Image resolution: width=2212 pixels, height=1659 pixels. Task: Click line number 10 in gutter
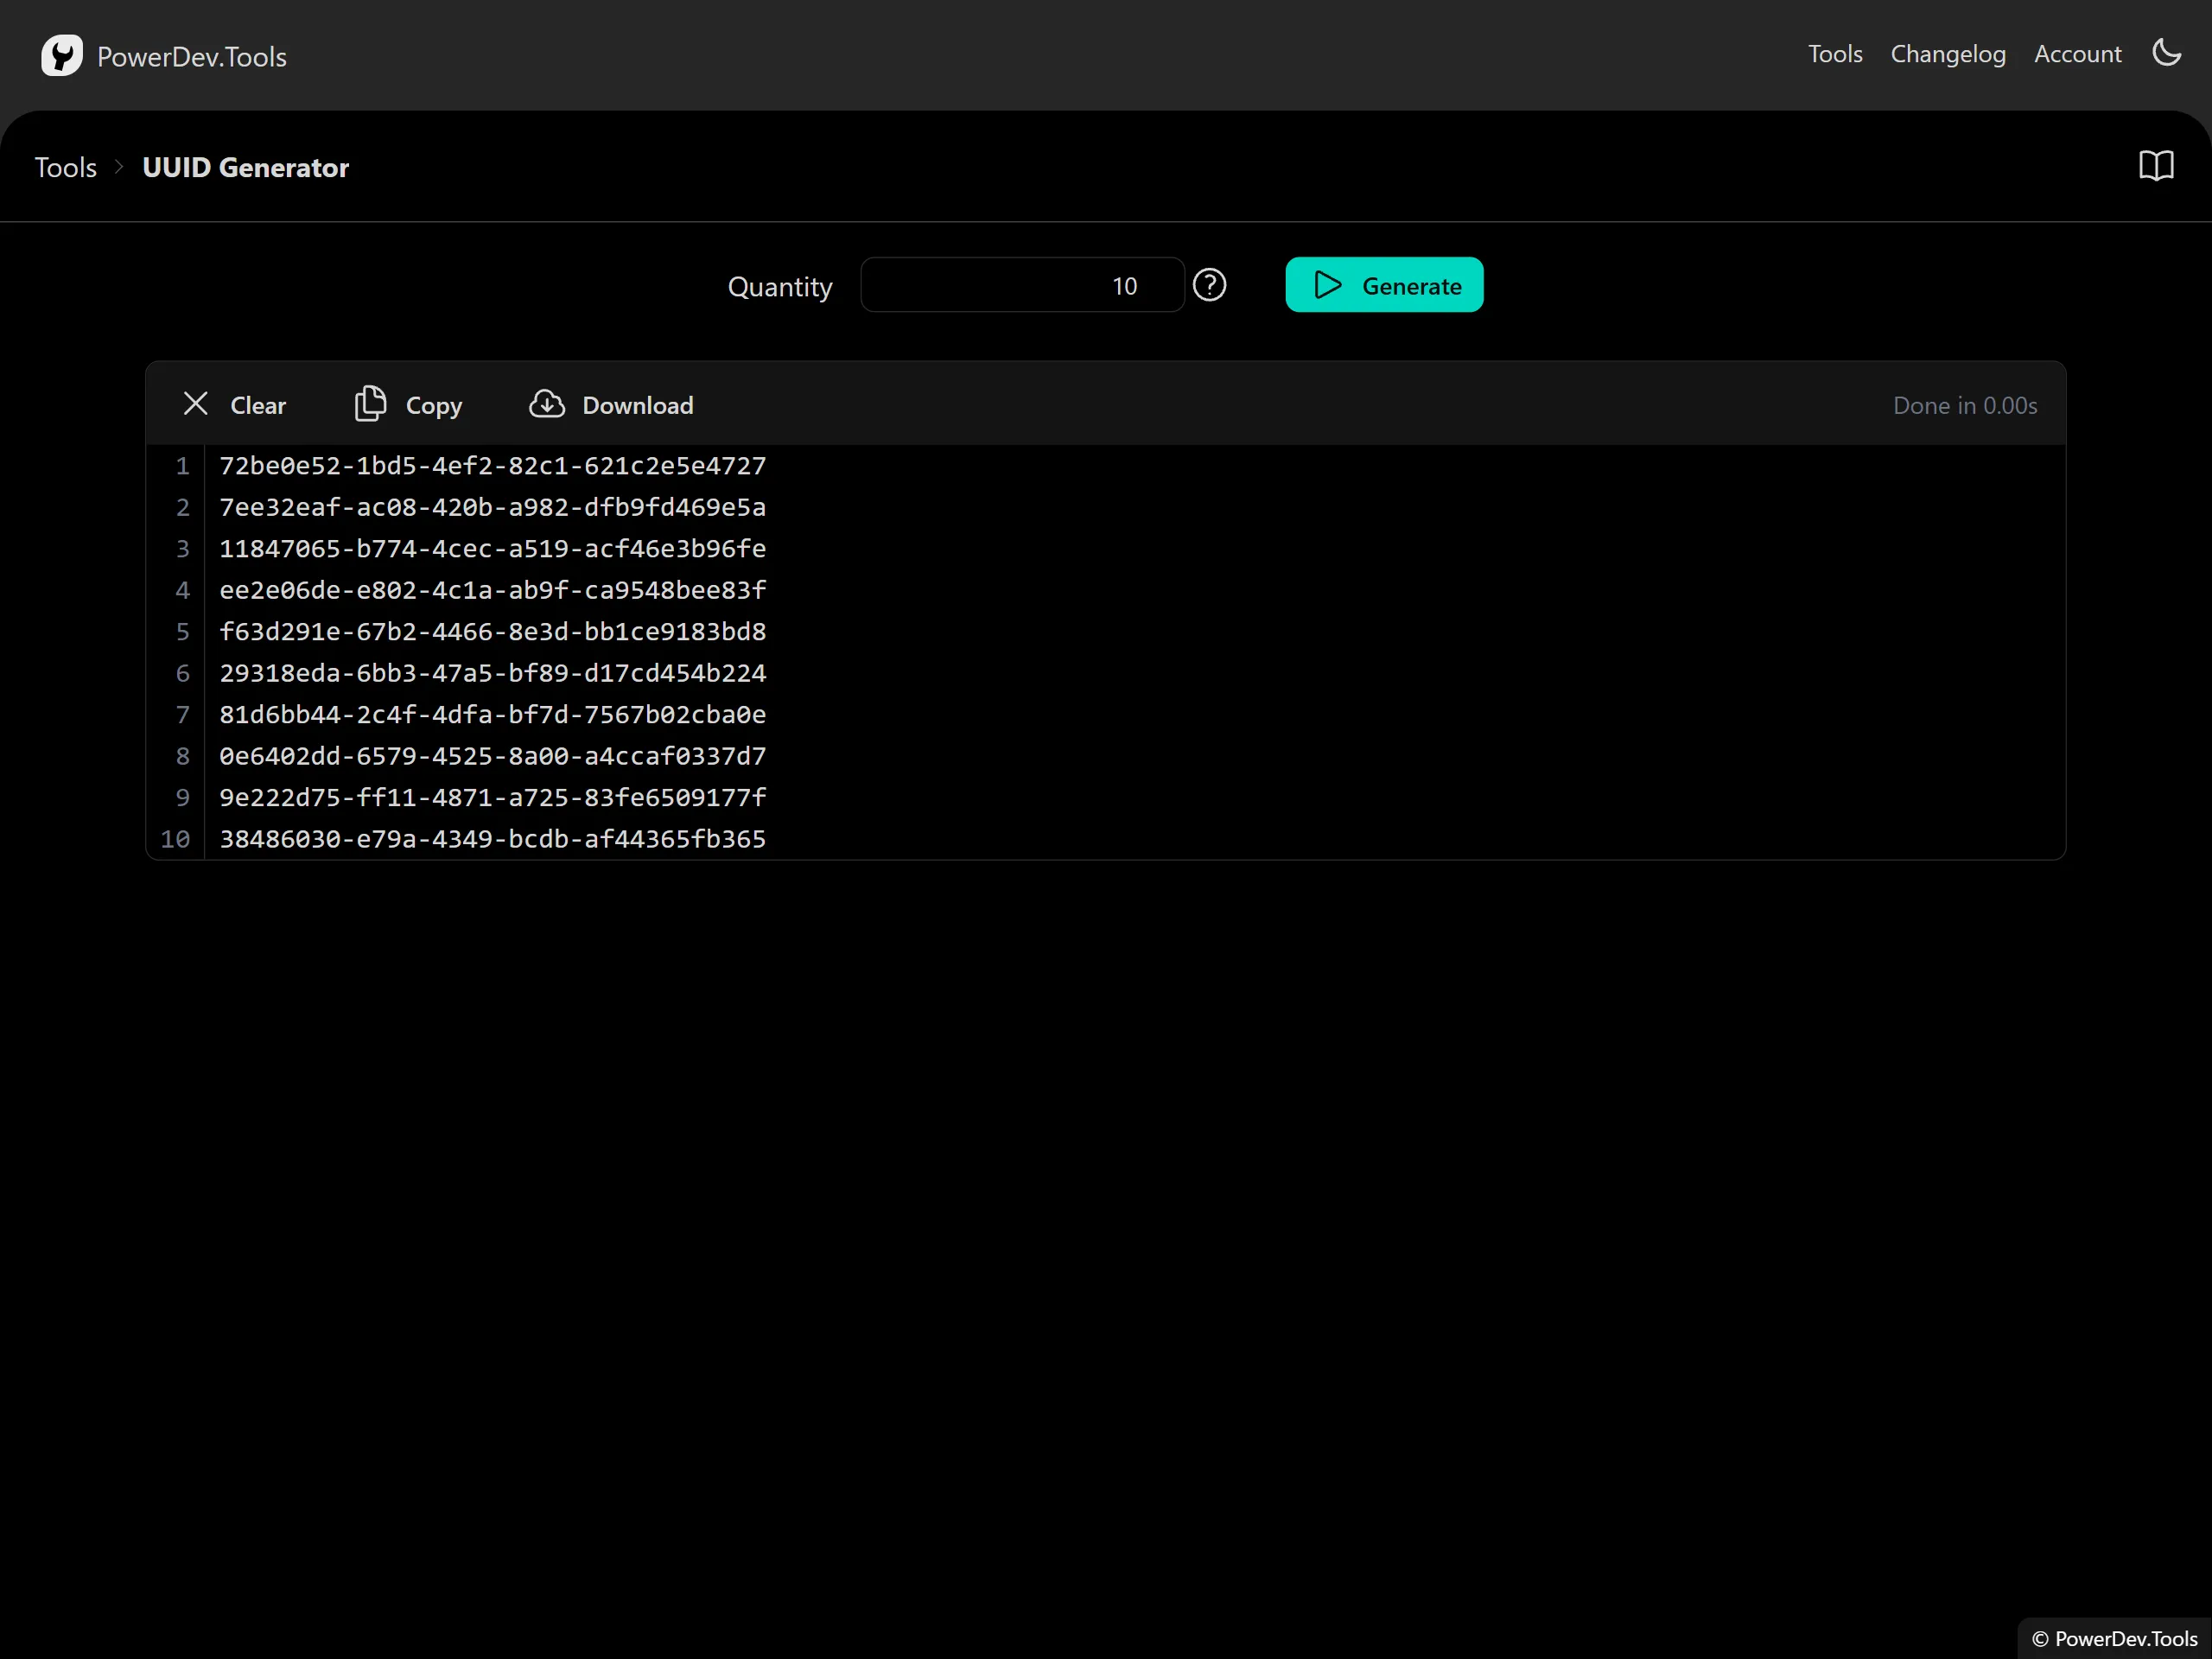point(175,839)
